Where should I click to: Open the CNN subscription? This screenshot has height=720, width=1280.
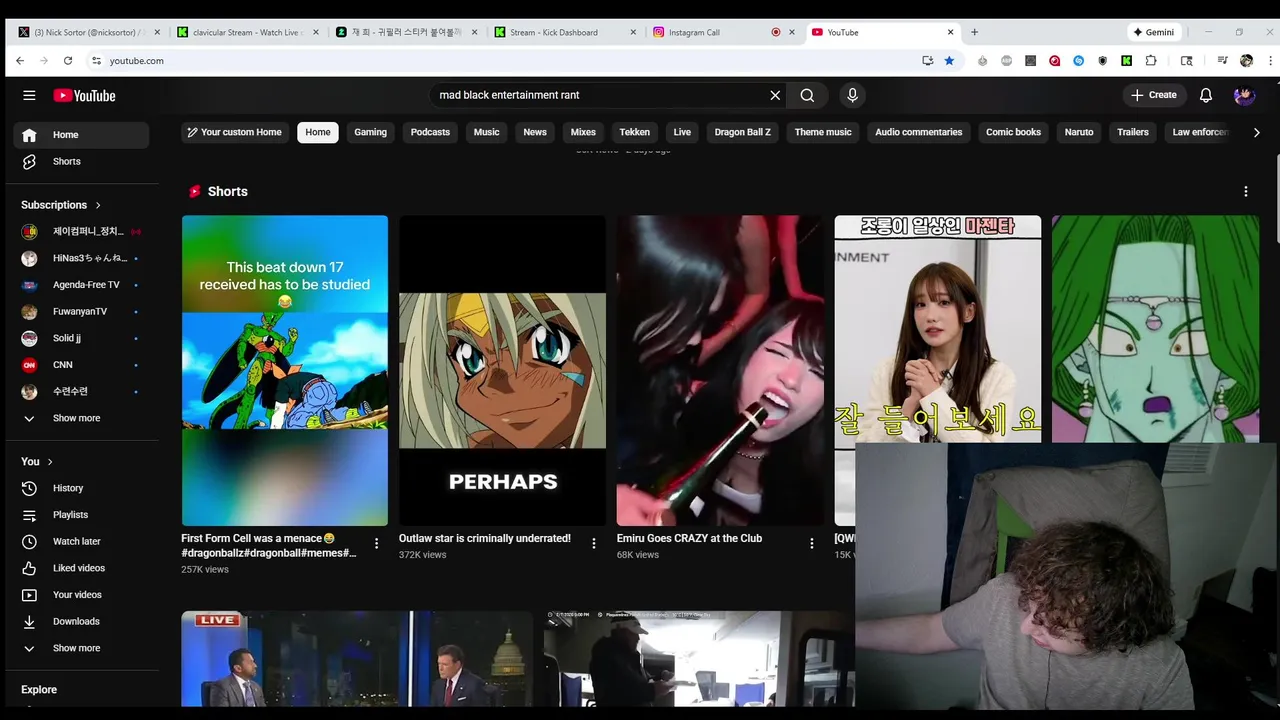click(81, 365)
